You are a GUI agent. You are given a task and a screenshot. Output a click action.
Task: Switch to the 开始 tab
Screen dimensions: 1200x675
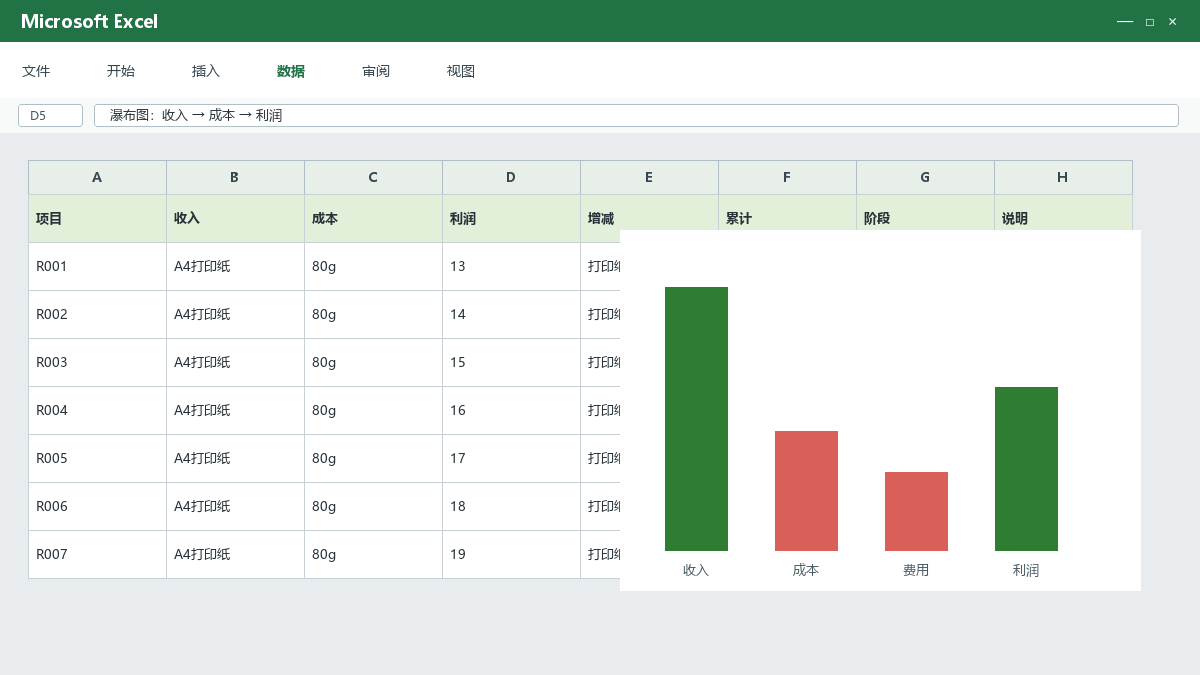coord(121,71)
